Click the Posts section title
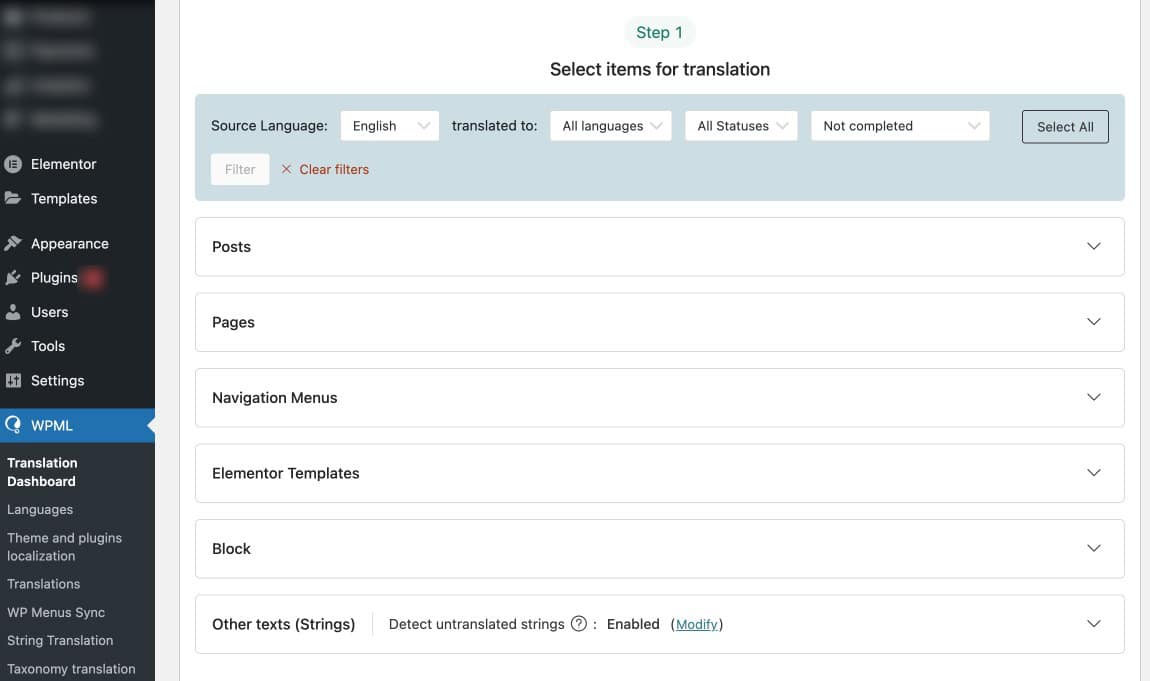The width and height of the screenshot is (1150, 681). pyautogui.click(x=231, y=247)
